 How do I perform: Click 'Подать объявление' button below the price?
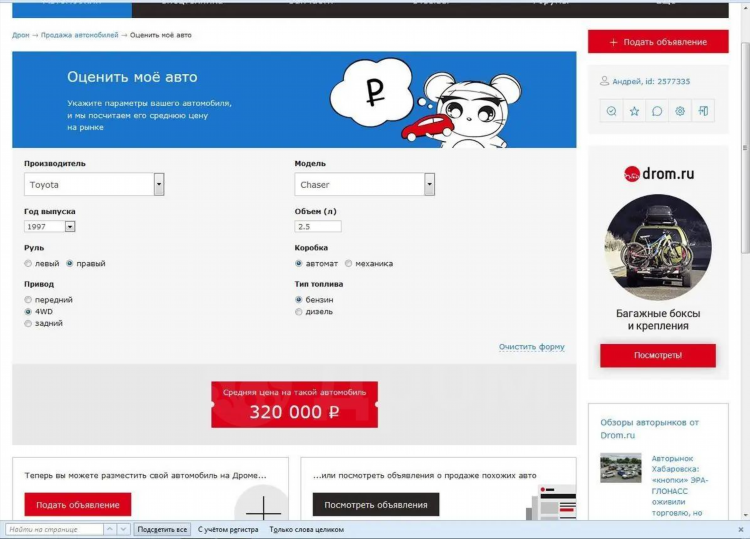77,505
